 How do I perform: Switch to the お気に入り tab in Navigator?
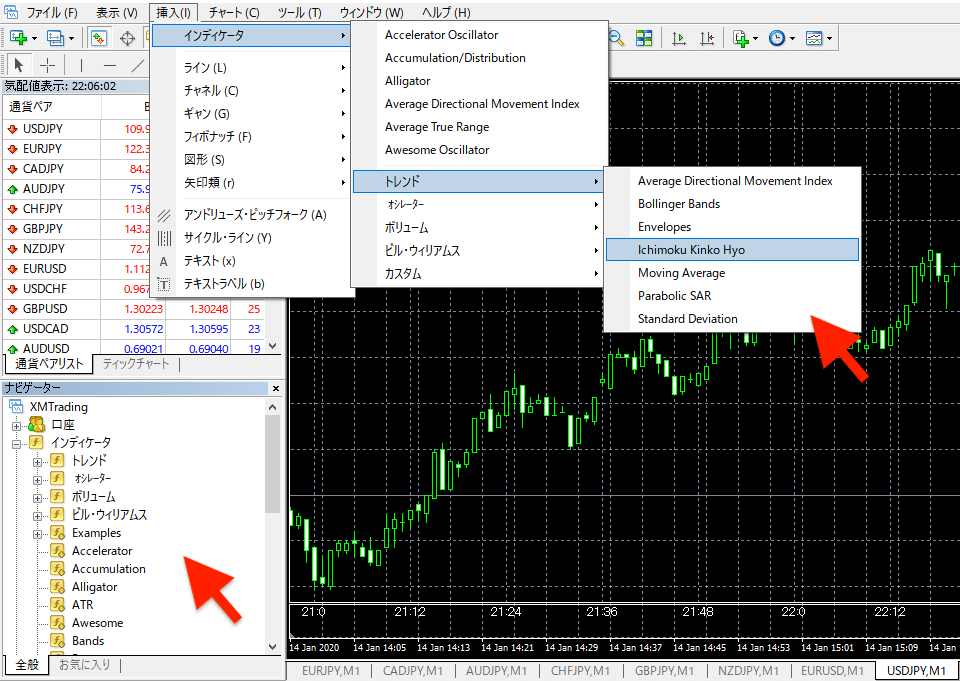tap(84, 664)
